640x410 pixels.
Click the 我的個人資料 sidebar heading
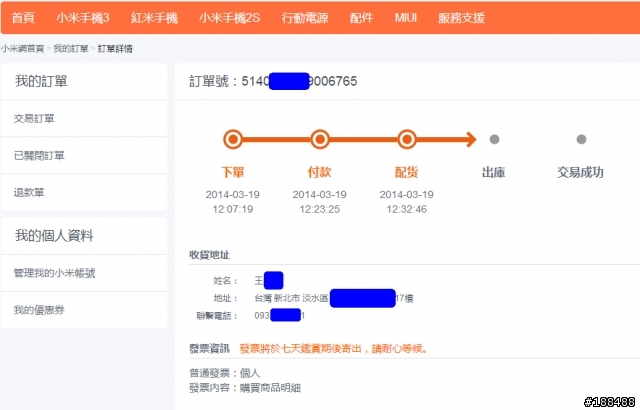tap(54, 236)
